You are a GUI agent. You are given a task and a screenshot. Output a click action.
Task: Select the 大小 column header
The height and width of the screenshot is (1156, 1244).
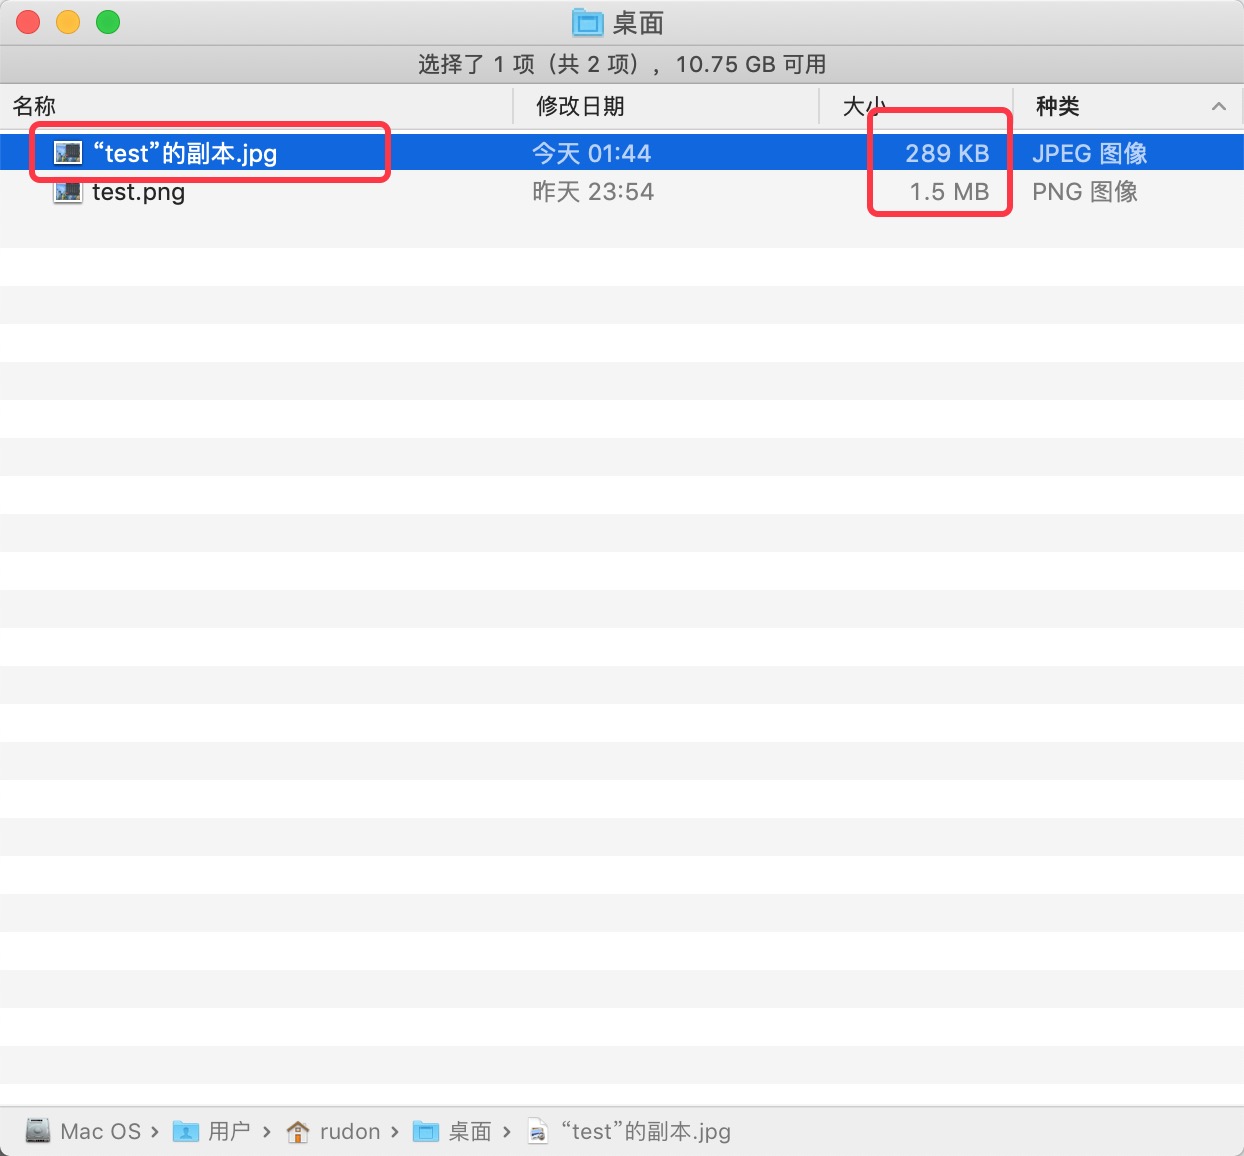[862, 106]
